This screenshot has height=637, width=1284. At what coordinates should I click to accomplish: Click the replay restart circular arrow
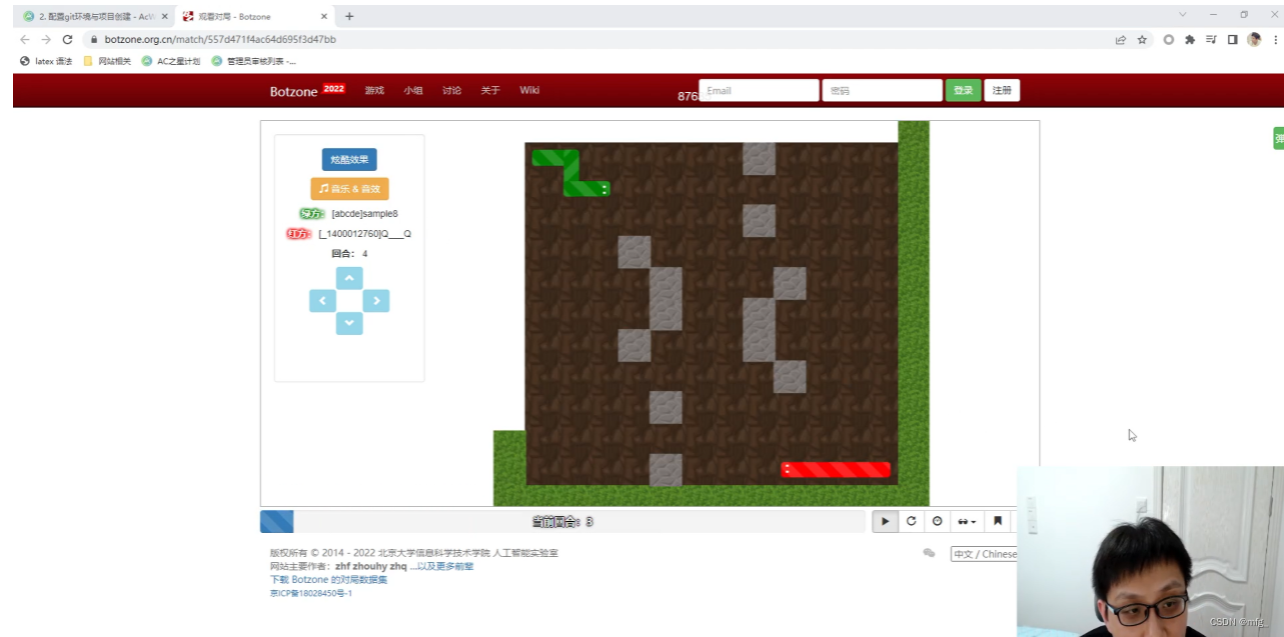911,521
